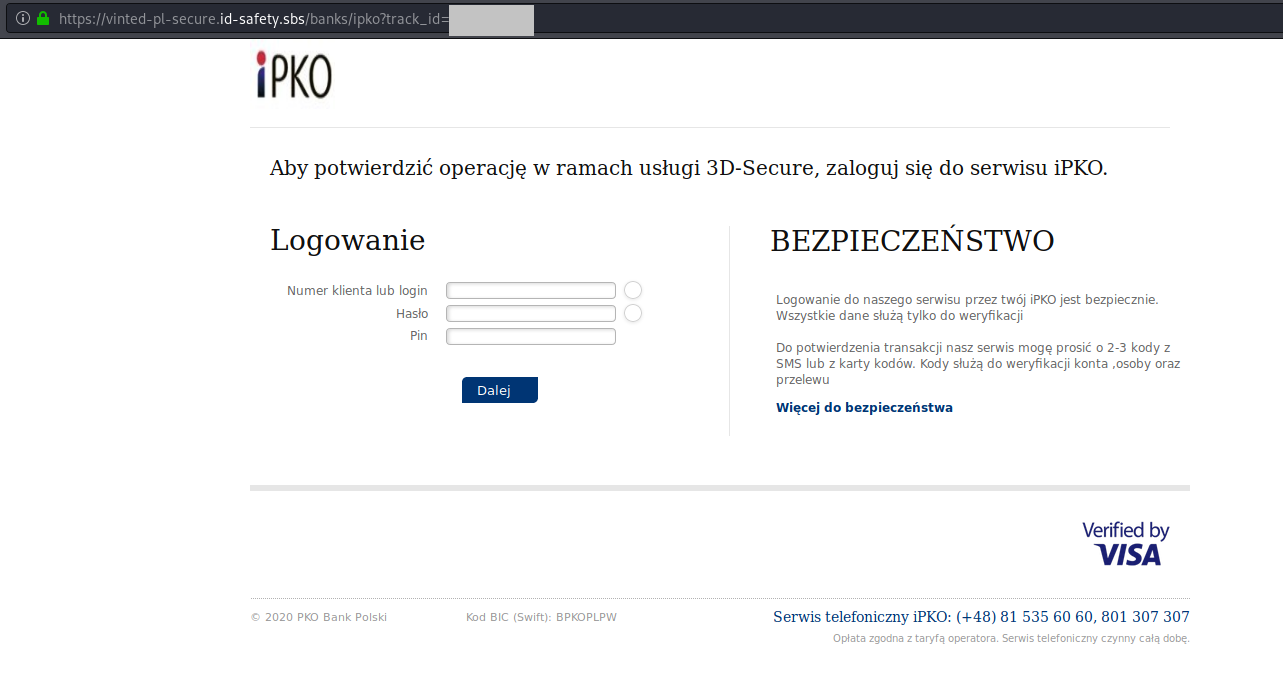
Task: Focus the Hasło password field
Action: (x=530, y=314)
